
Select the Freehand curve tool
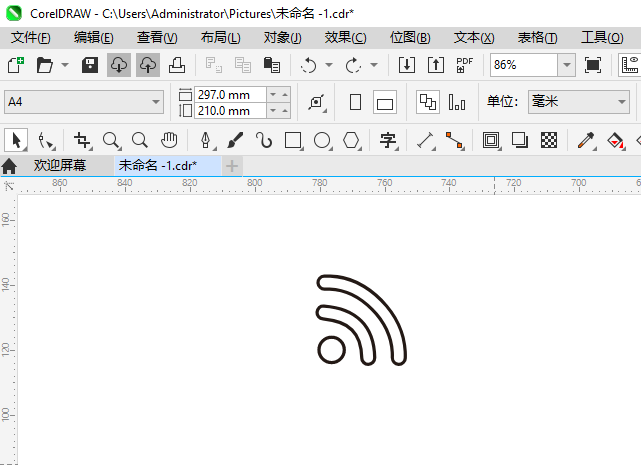click(264, 141)
